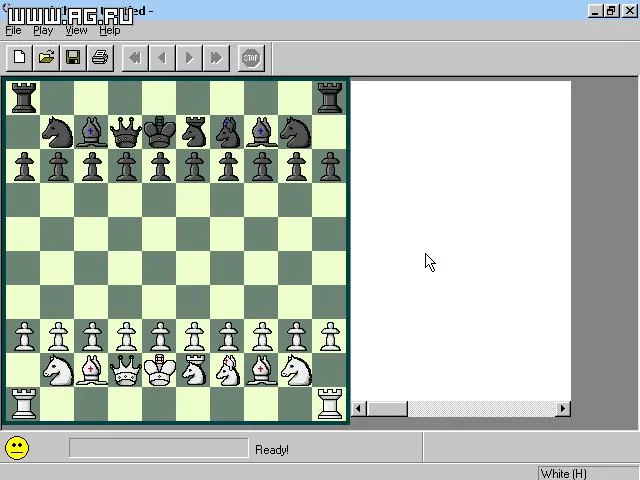This screenshot has height=480, width=640.
Task: Select the white knight left of the queenside bishop
Action: point(58,370)
